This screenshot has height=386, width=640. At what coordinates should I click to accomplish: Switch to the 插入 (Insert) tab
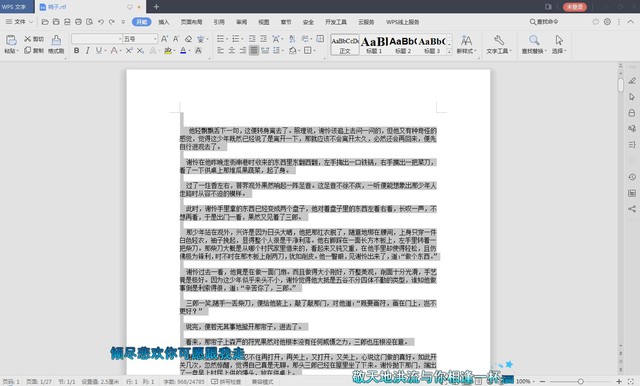click(x=164, y=22)
